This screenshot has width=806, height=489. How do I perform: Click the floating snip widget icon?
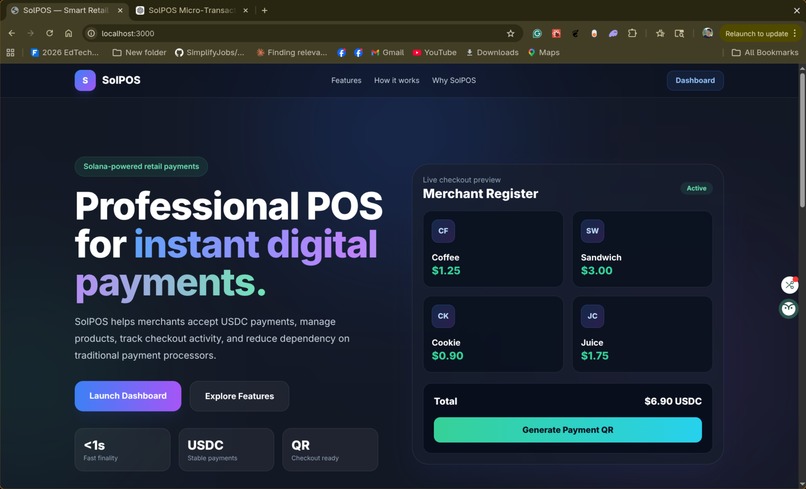point(789,285)
